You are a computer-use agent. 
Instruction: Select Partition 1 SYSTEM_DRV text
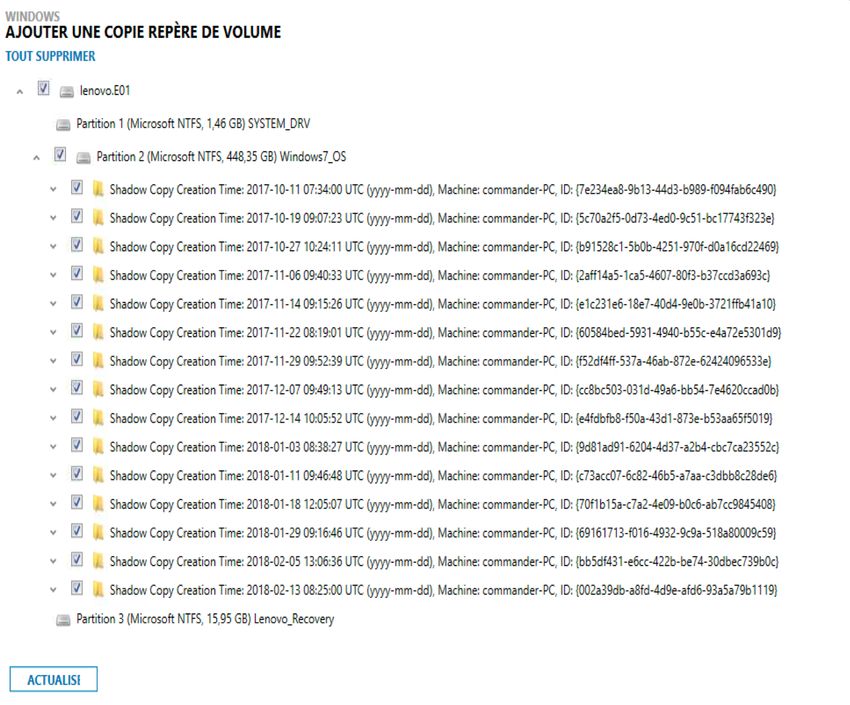(x=193, y=124)
